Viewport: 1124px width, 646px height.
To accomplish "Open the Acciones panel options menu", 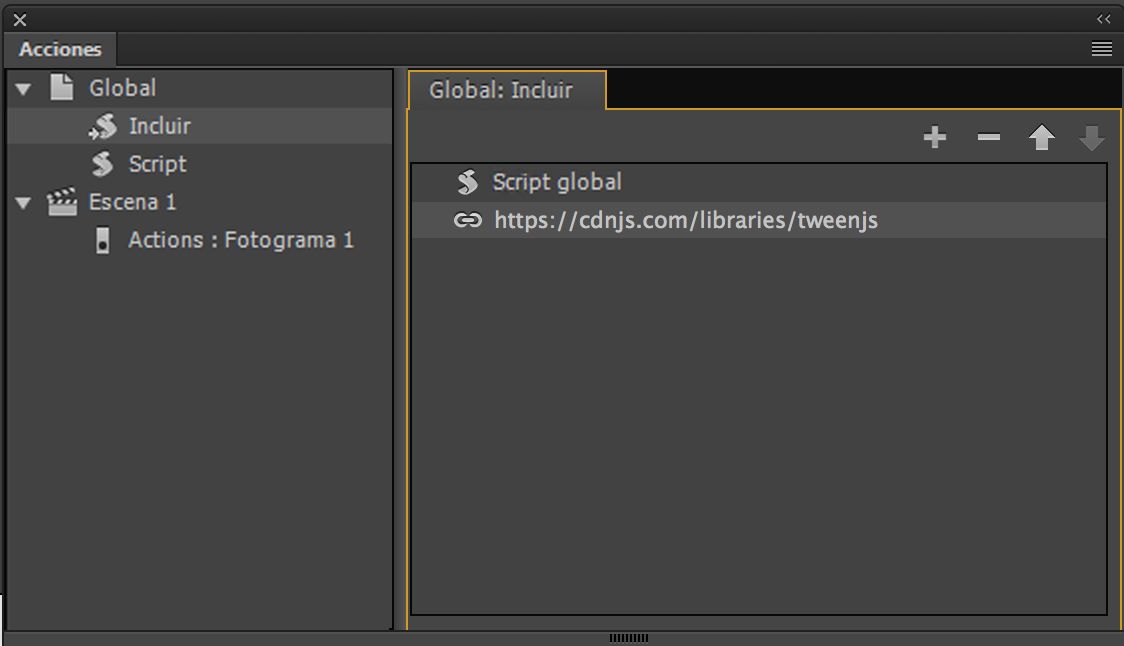I will (x=1102, y=49).
